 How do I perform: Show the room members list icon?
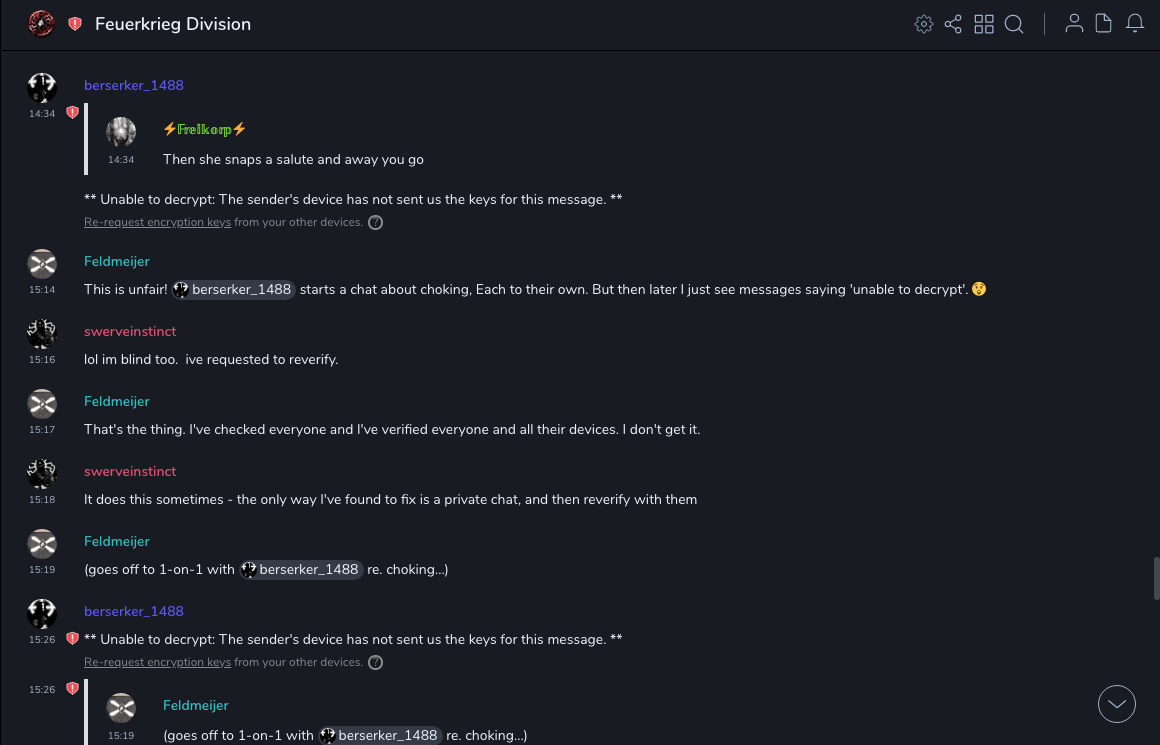[x=1074, y=24]
